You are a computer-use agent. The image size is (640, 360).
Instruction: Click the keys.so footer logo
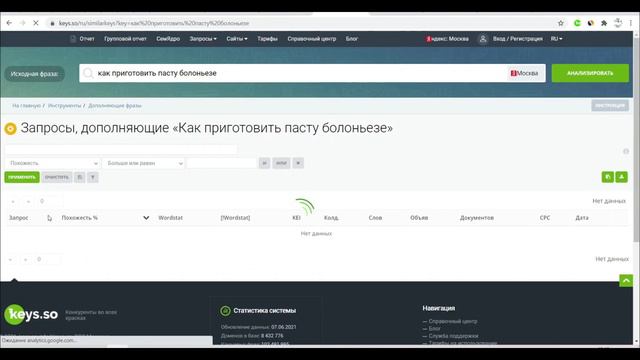[x=31, y=314]
